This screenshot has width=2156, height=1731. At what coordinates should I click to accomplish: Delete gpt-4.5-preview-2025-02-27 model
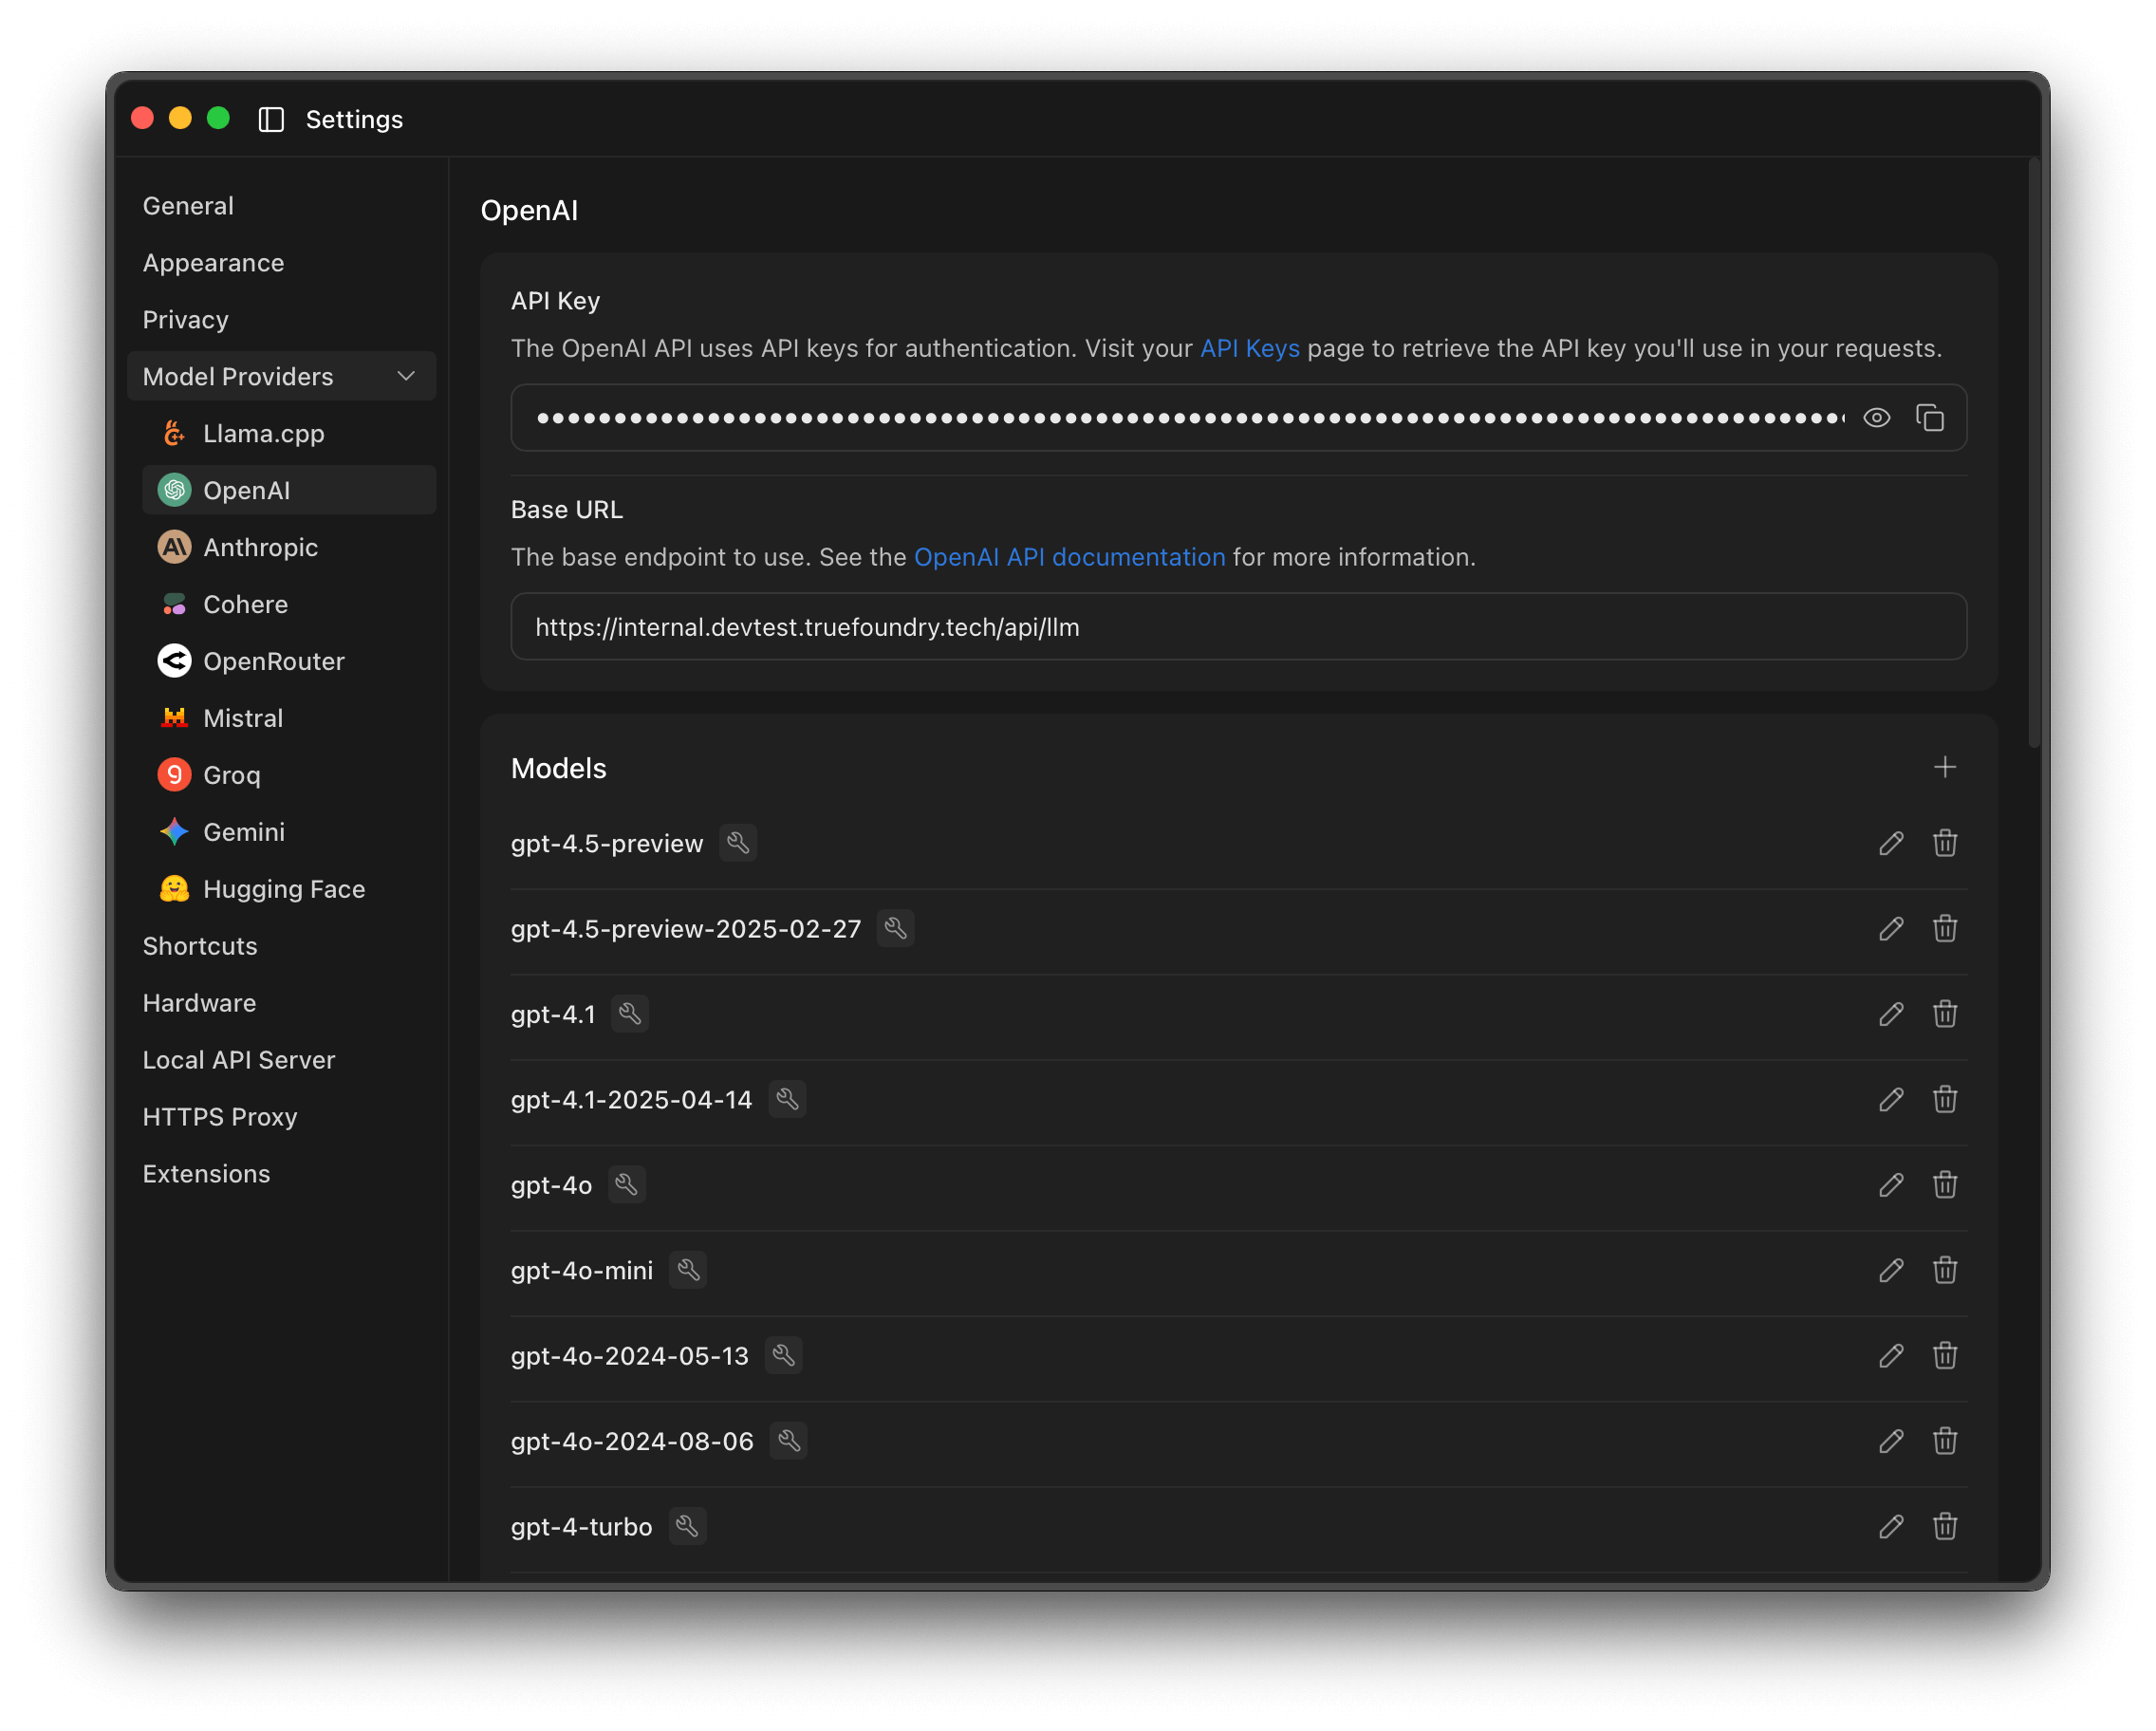(1944, 928)
